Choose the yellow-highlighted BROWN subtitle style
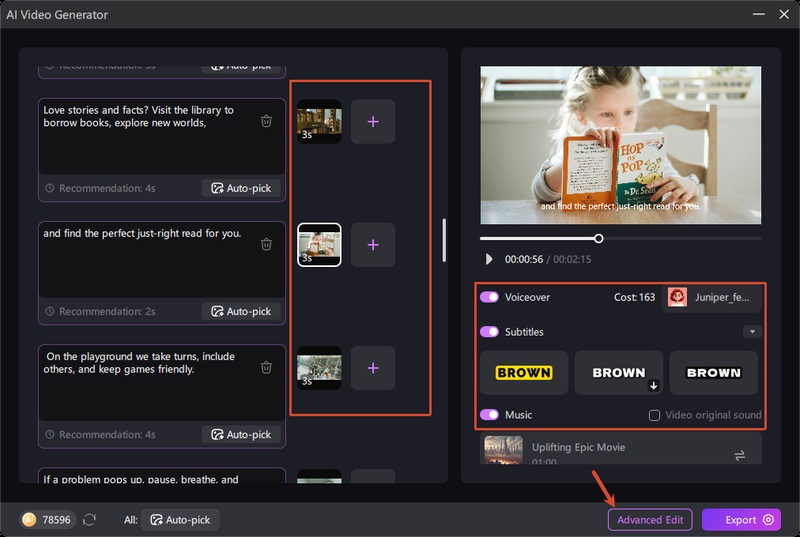 pos(524,373)
